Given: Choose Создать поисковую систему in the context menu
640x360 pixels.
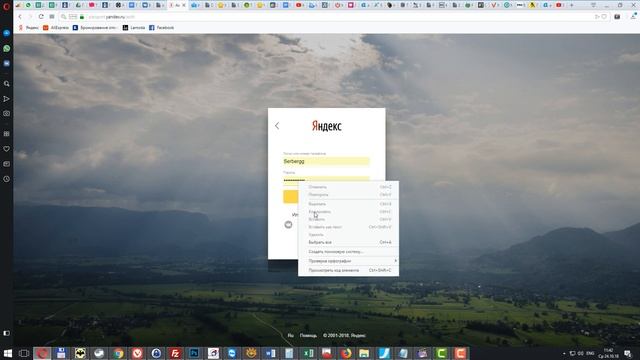Looking at the screenshot, I should click(349, 252).
